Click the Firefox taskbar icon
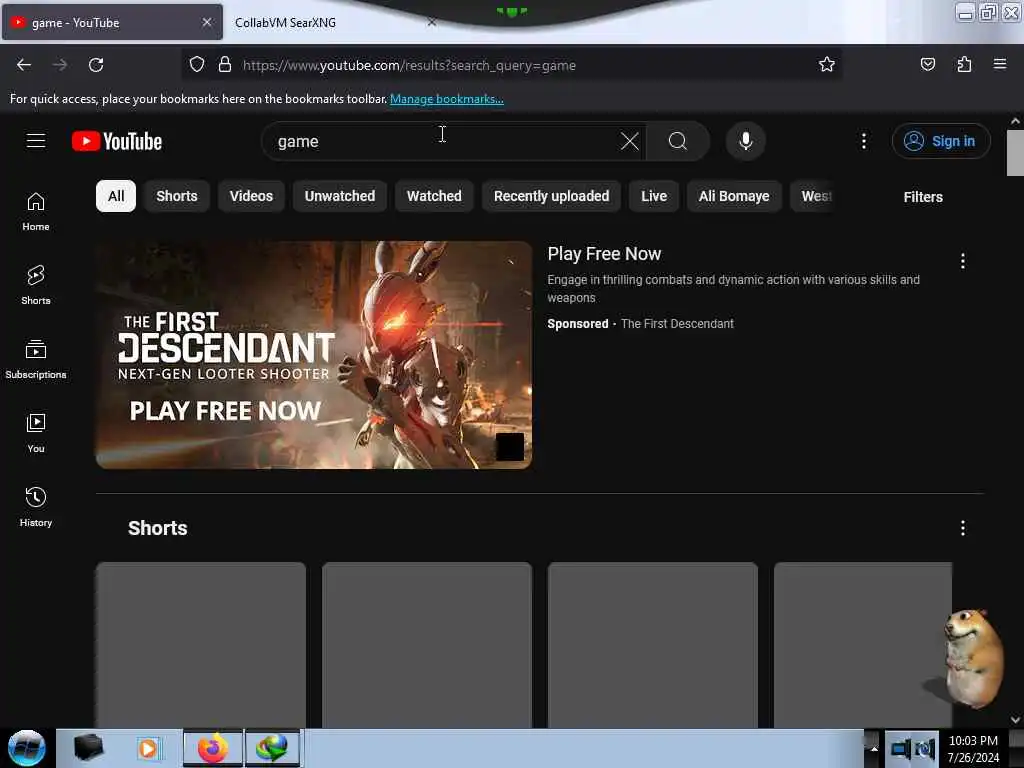Viewport: 1024px width, 768px height. [212, 748]
